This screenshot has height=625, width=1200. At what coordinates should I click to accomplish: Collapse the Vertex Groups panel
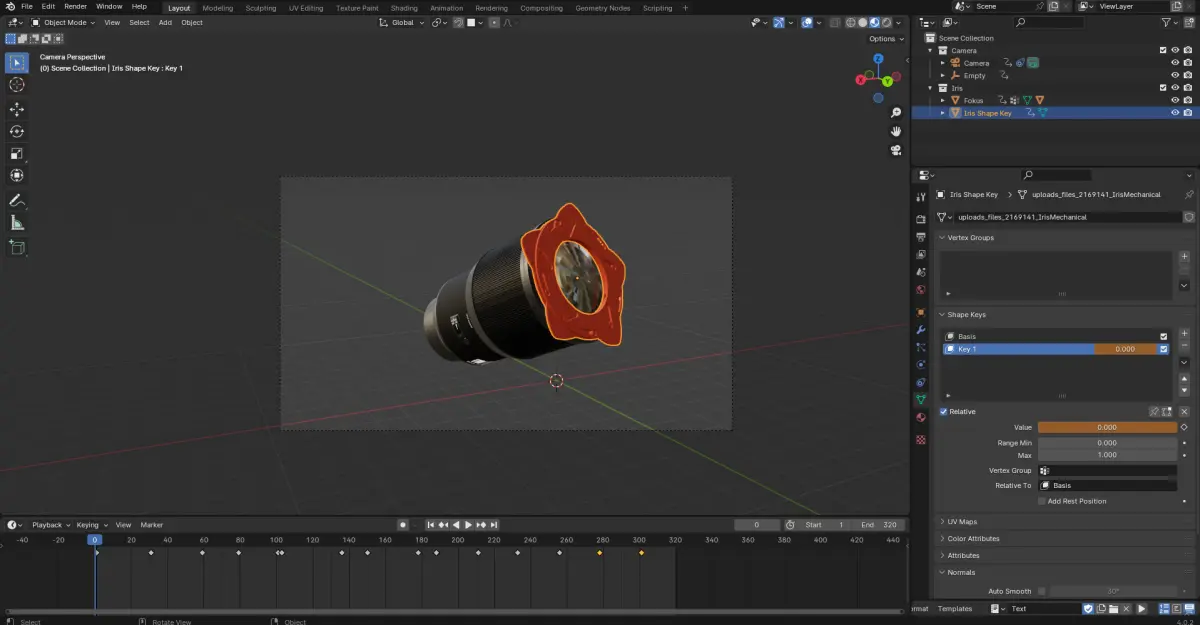click(x=970, y=238)
